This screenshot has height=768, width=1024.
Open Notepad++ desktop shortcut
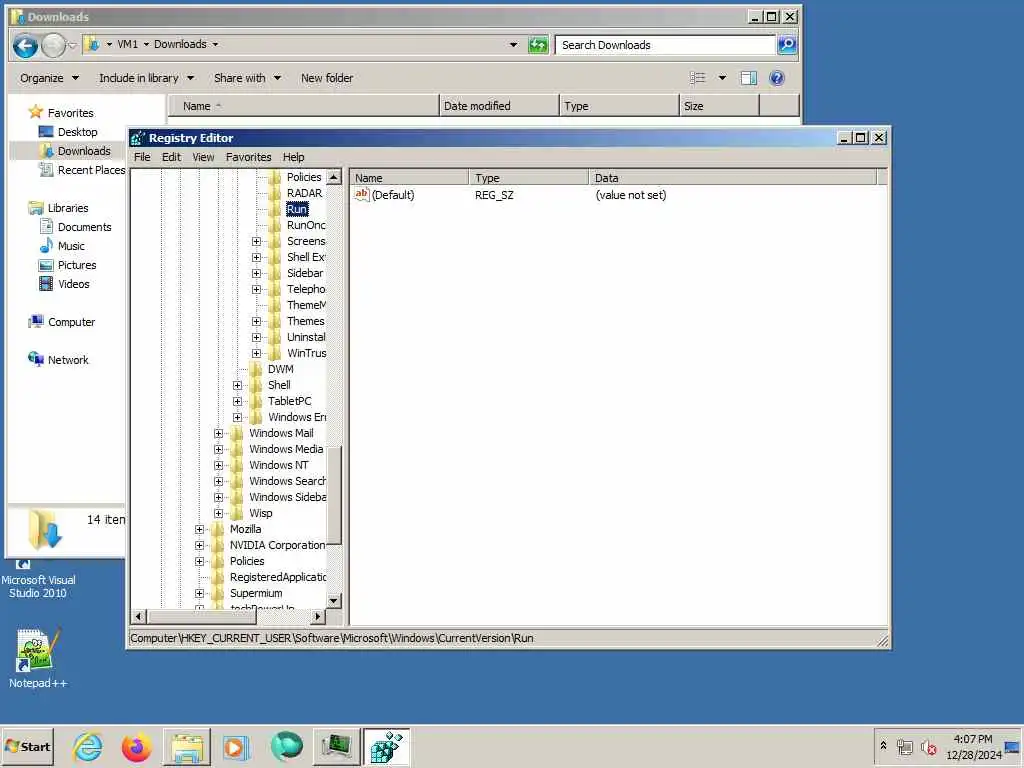[x=37, y=658]
